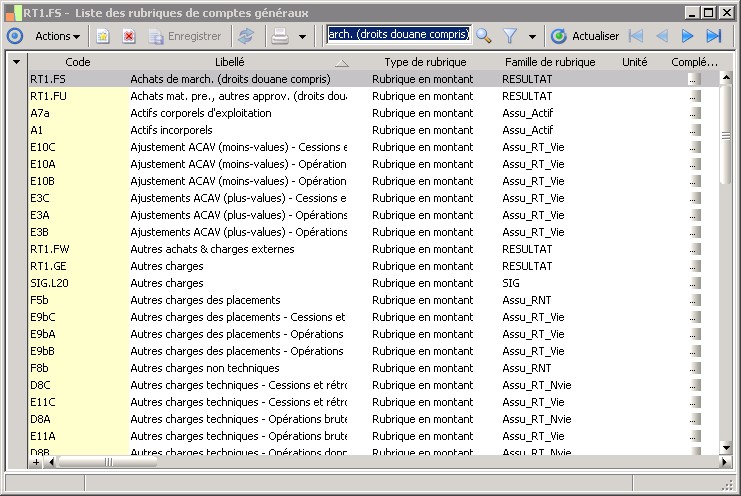Click the Famille de rubrique column header
Image resolution: width=741 pixels, height=496 pixels.
pyautogui.click(x=549, y=62)
